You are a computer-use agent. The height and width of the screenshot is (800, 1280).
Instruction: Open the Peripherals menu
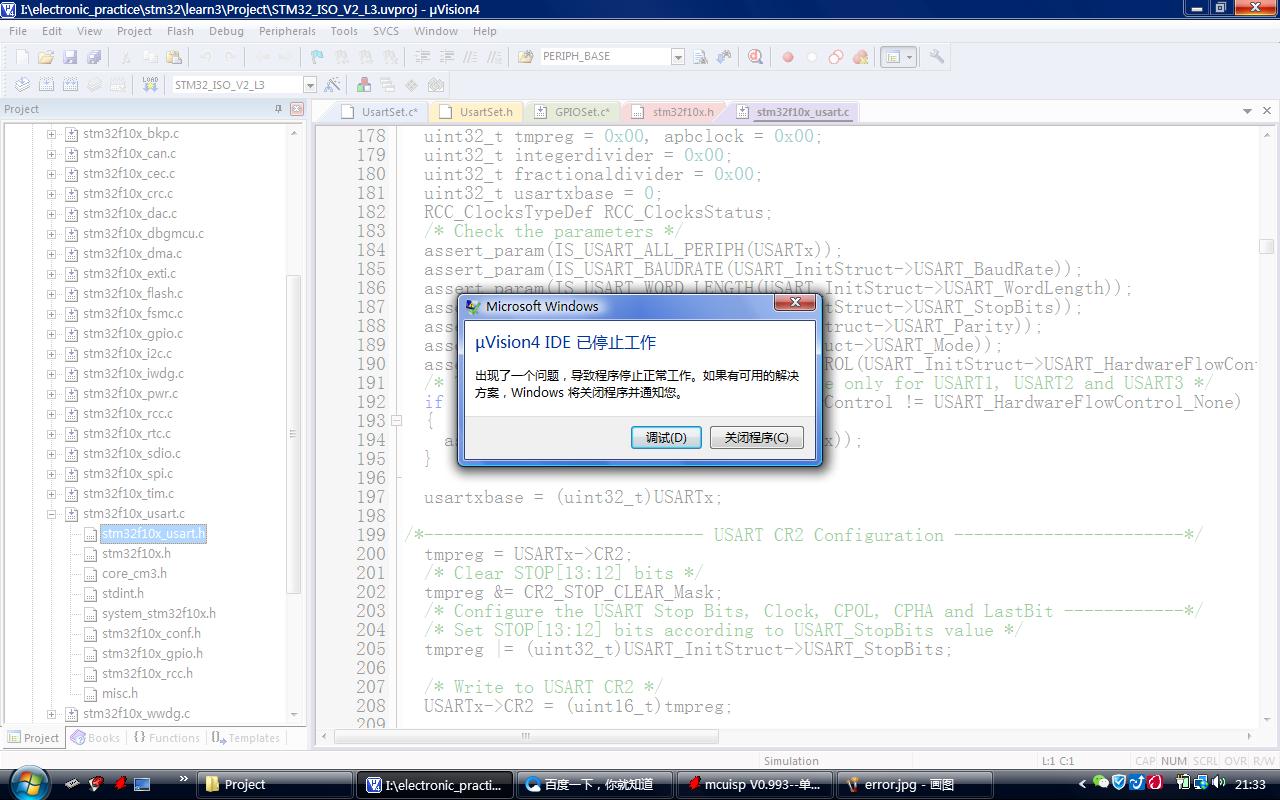click(x=287, y=31)
